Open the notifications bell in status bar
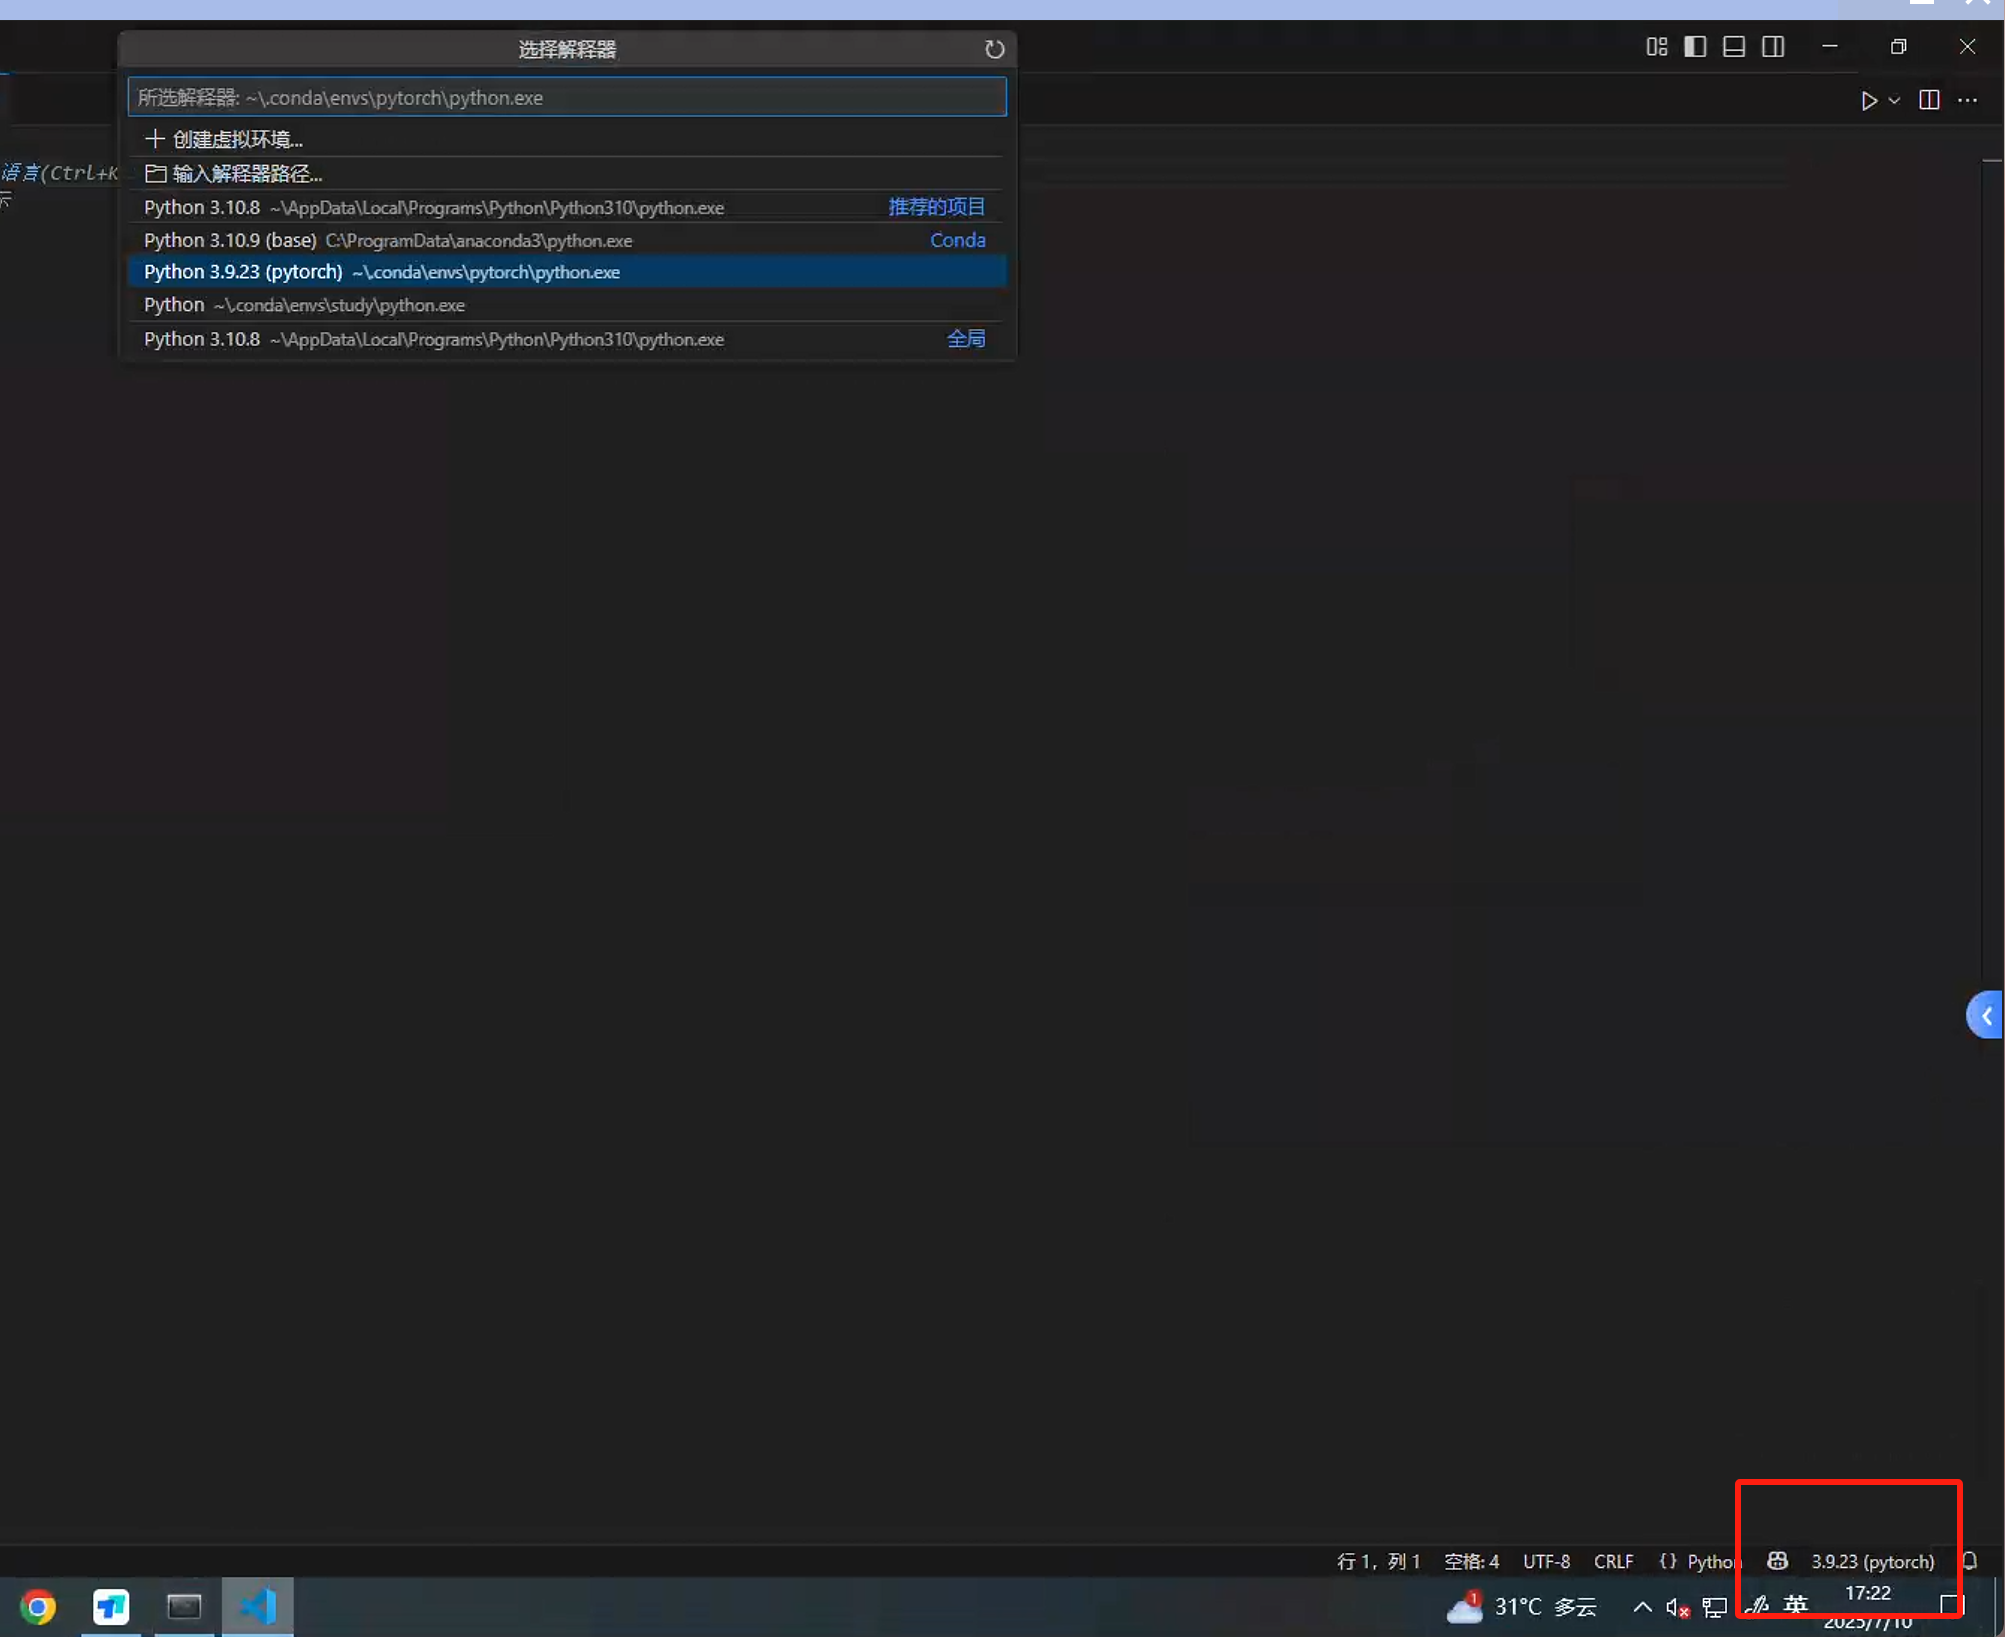This screenshot has width=2005, height=1637. coord(1969,1561)
